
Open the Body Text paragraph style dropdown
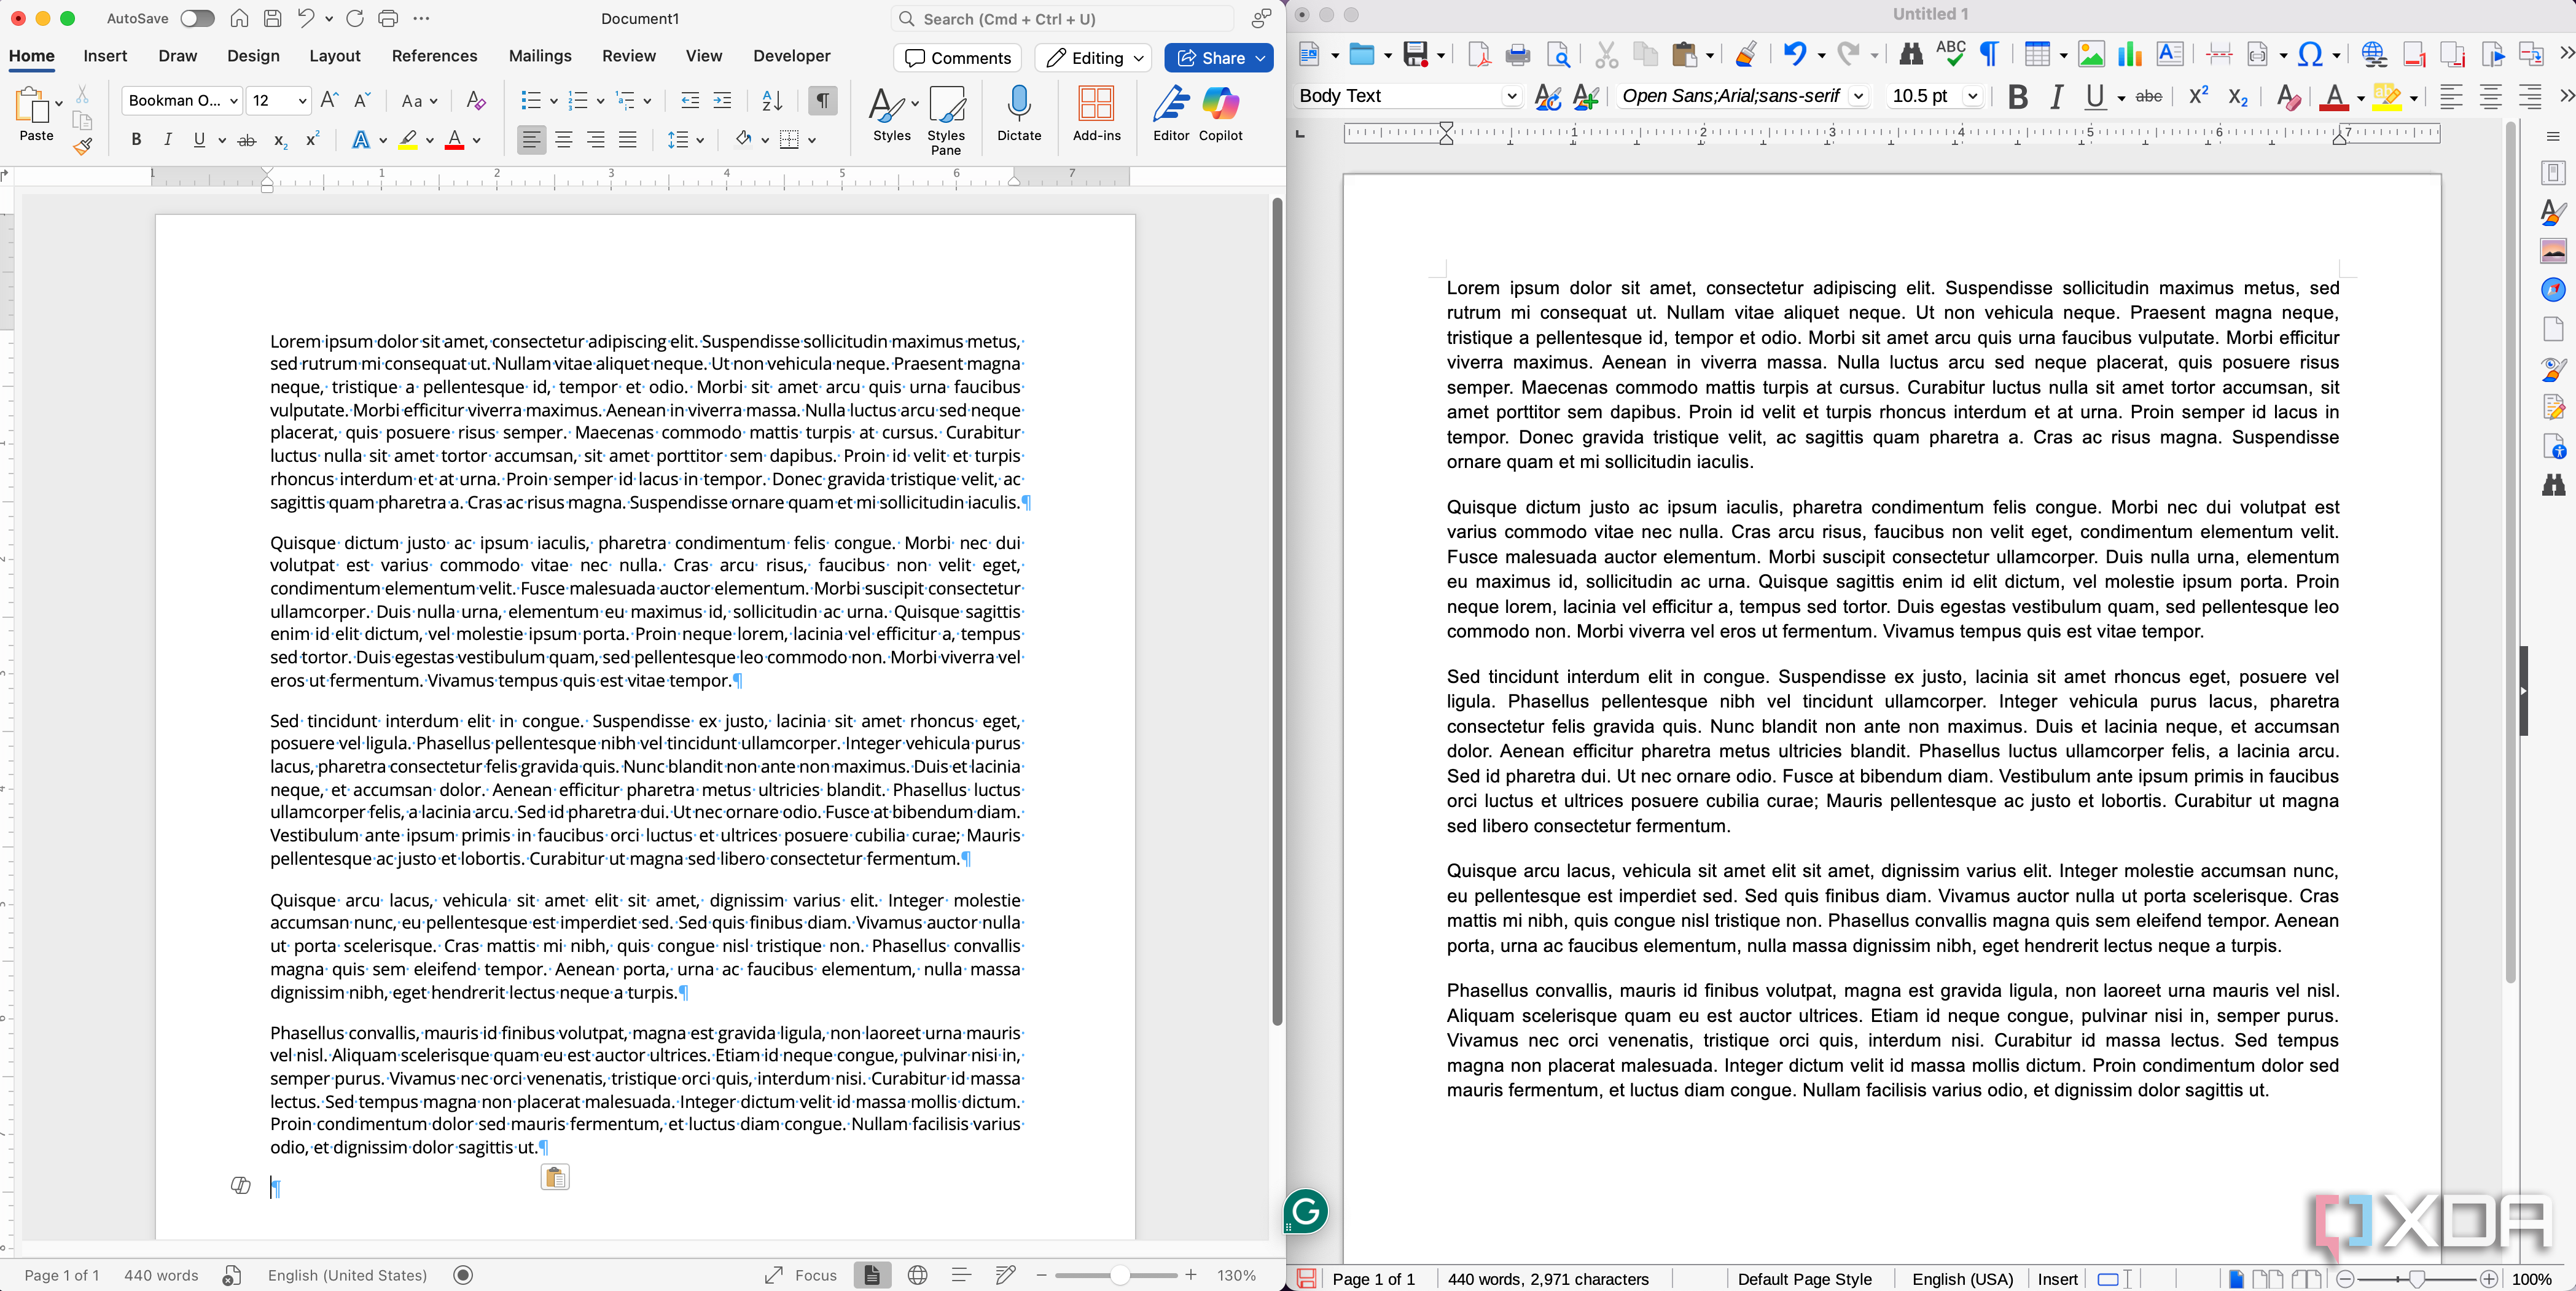(1511, 96)
